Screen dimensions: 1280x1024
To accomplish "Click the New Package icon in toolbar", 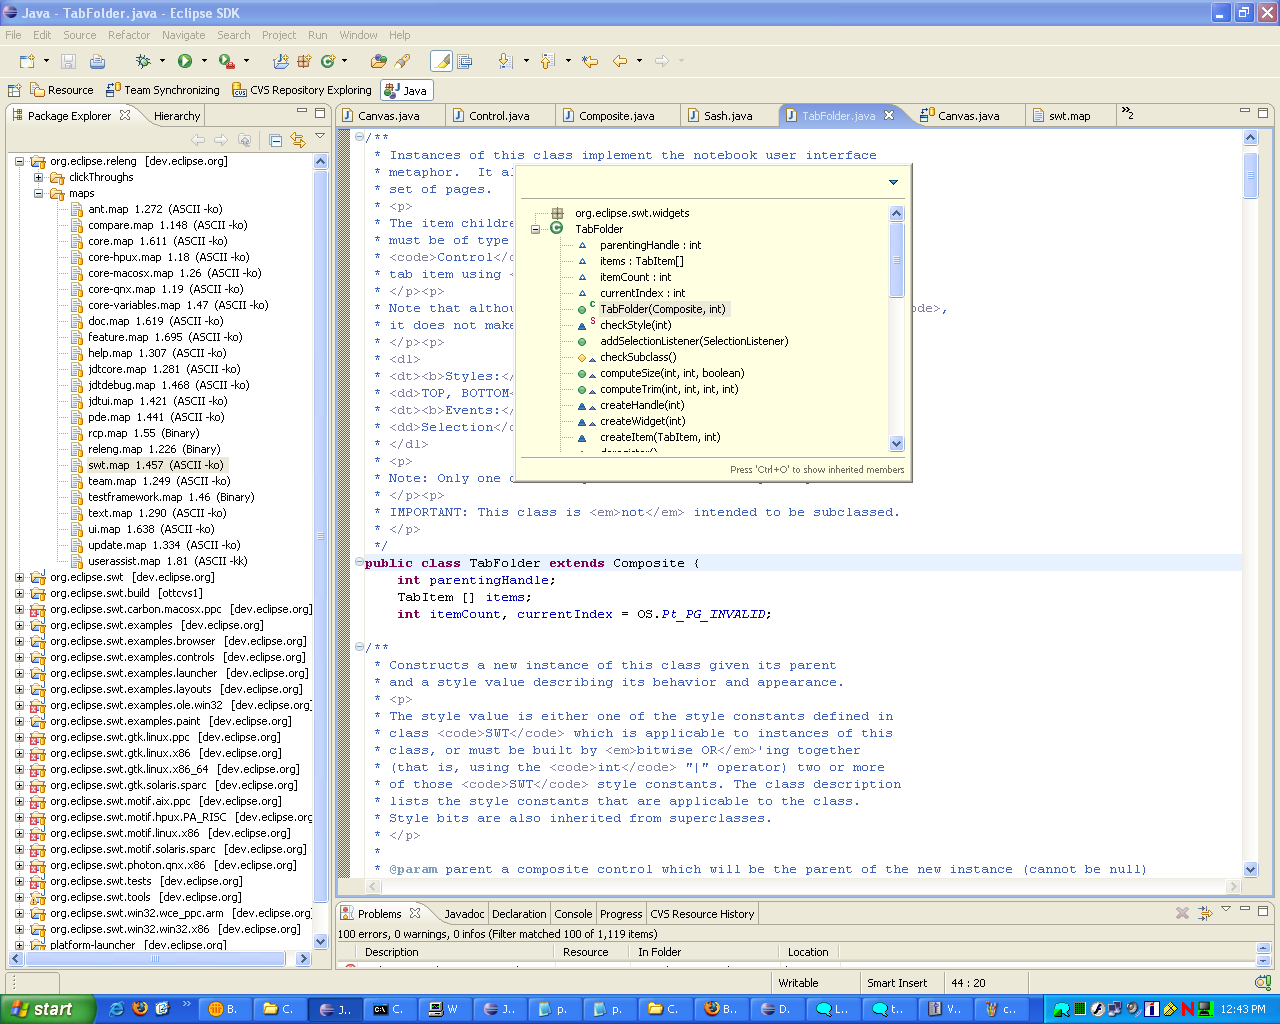I will (304, 62).
